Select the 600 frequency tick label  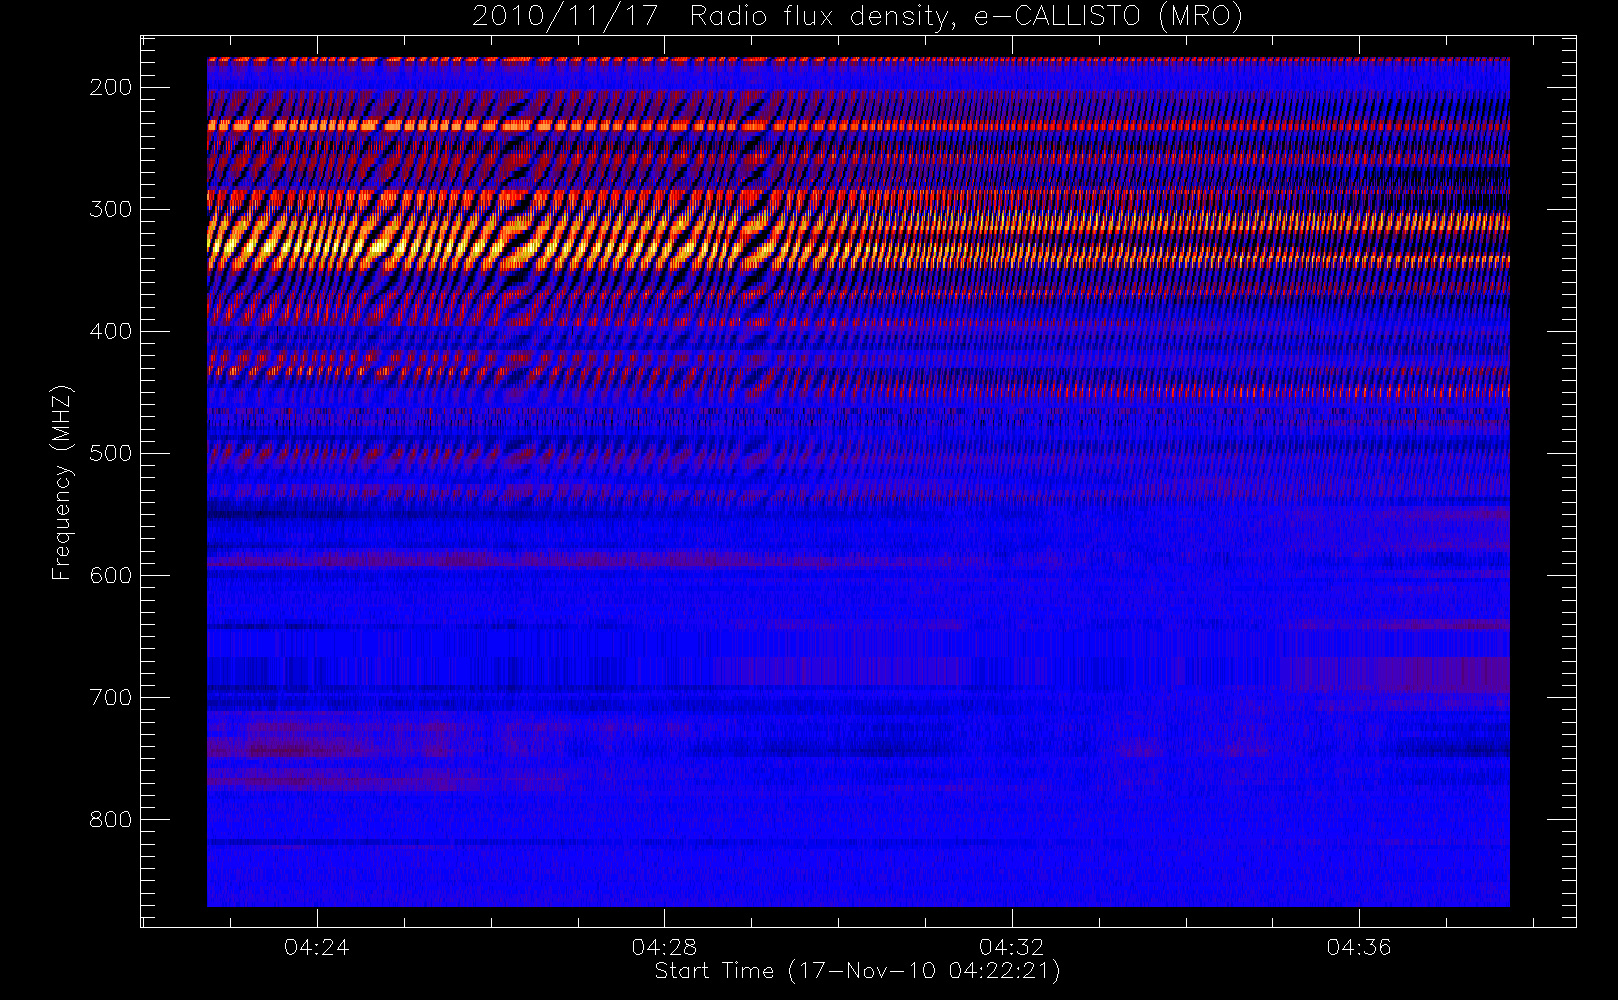pyautogui.click(x=111, y=576)
